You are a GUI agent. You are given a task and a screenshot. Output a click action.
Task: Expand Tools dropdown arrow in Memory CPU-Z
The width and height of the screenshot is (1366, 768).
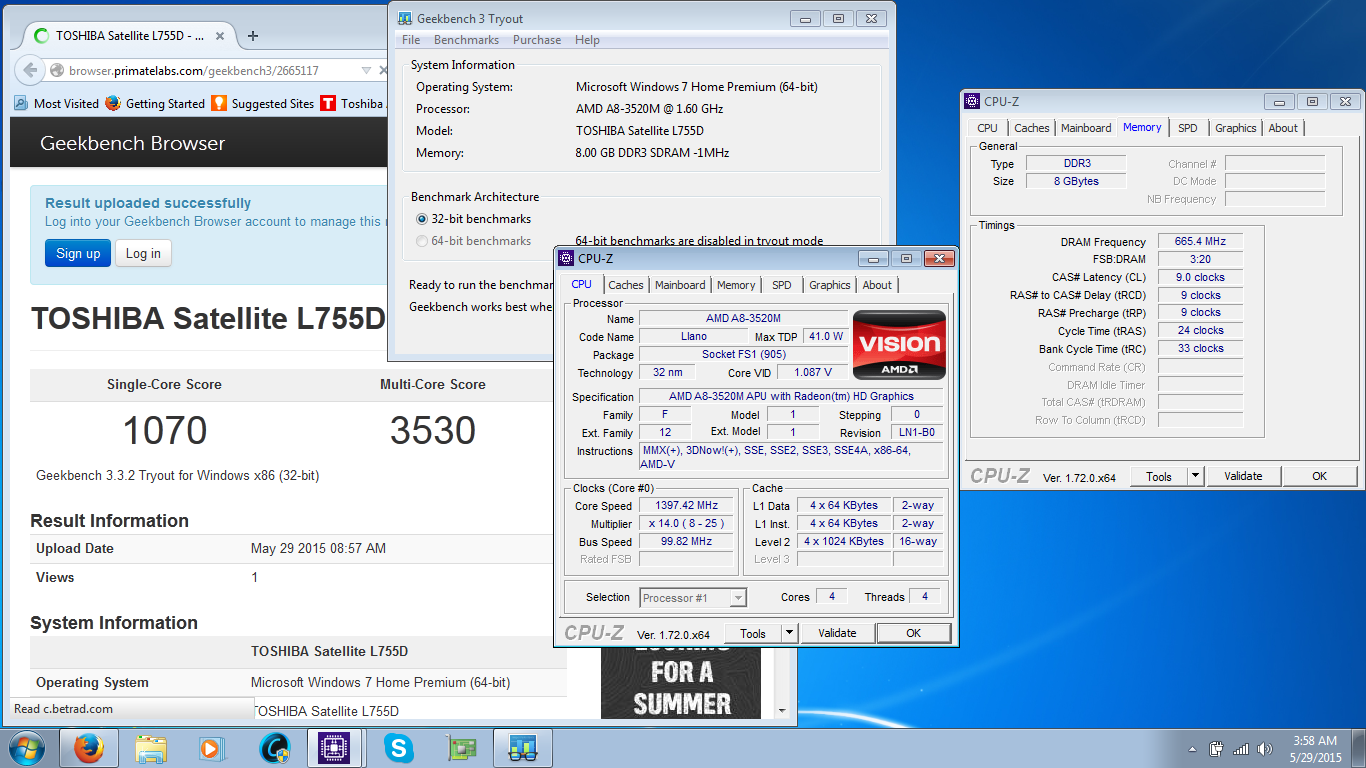[1195, 476]
